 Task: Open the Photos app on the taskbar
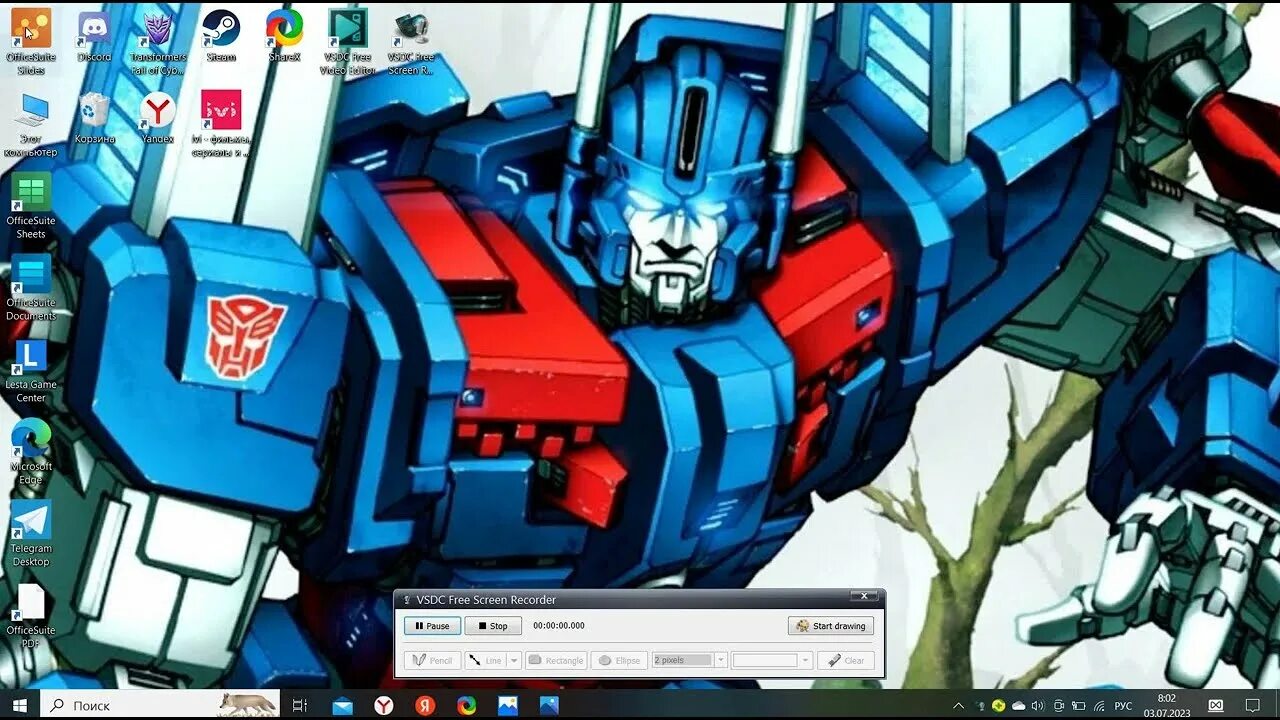[x=508, y=705]
